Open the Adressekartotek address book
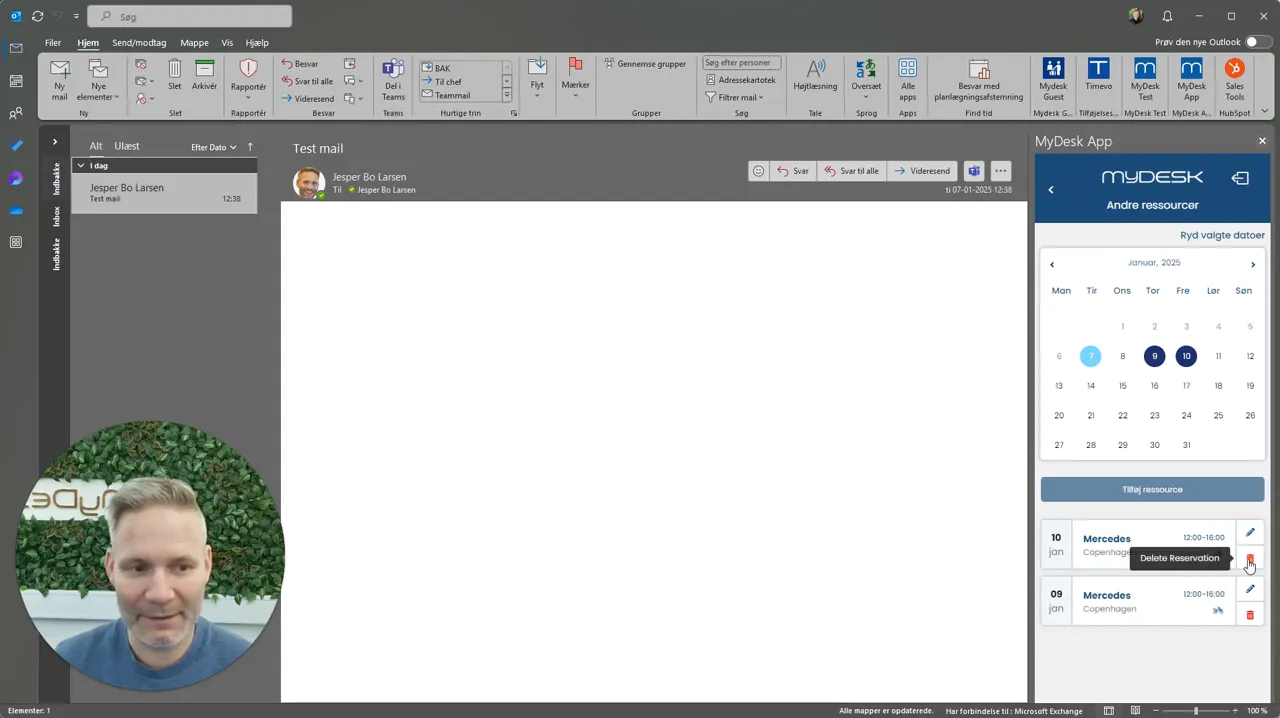 point(740,80)
